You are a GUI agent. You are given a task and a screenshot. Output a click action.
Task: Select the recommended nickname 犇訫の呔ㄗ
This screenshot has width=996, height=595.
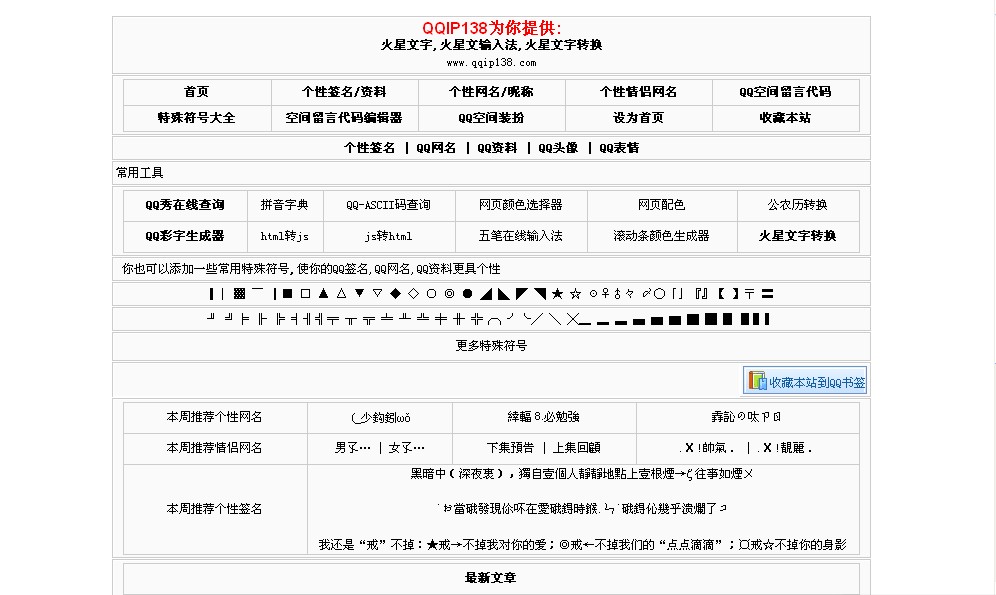(746, 417)
